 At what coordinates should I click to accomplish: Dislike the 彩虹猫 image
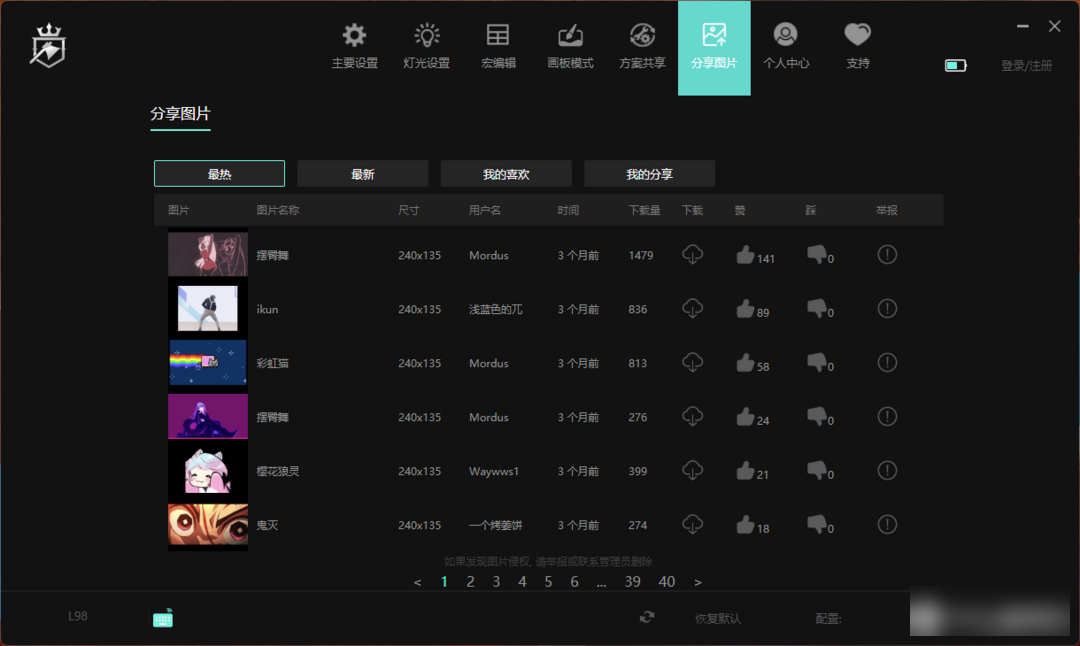tap(816, 363)
